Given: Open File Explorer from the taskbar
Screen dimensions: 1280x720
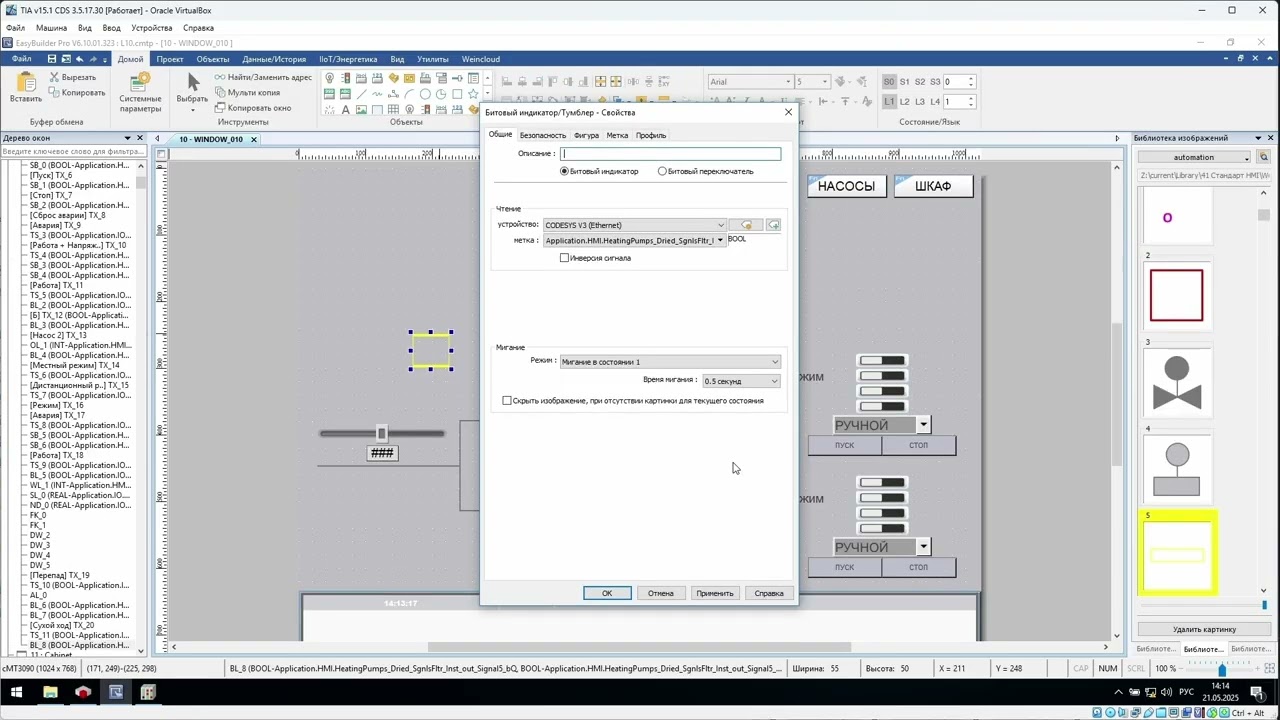Looking at the screenshot, I should pyautogui.click(x=50, y=692).
